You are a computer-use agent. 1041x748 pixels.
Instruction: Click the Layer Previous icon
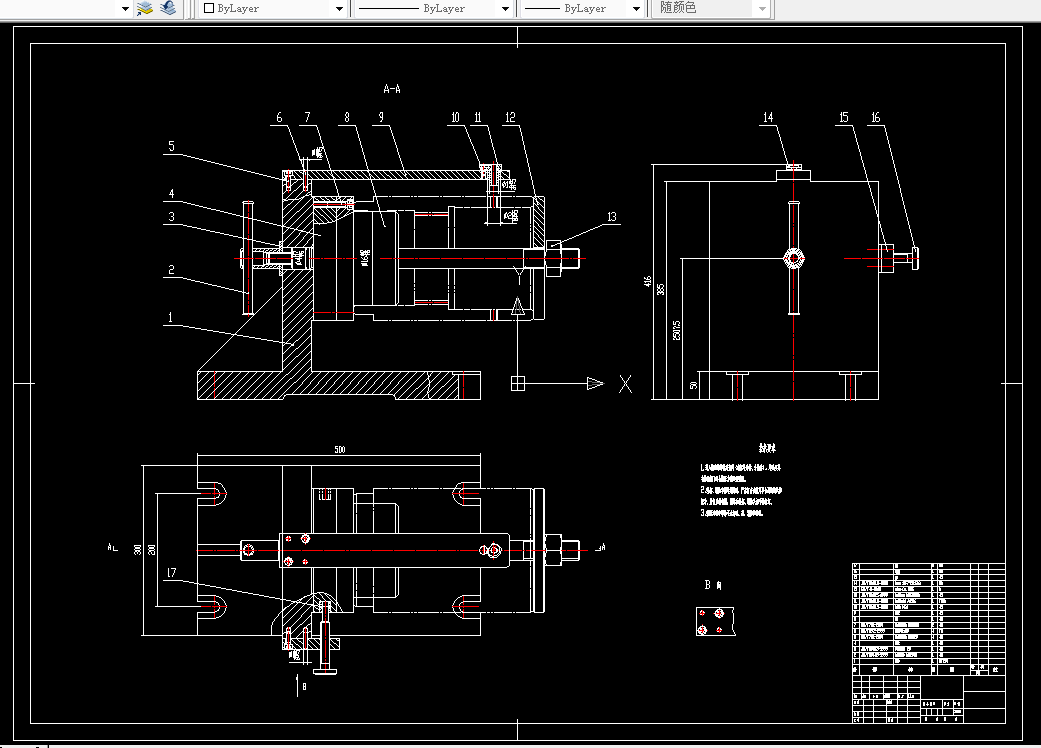(x=168, y=8)
